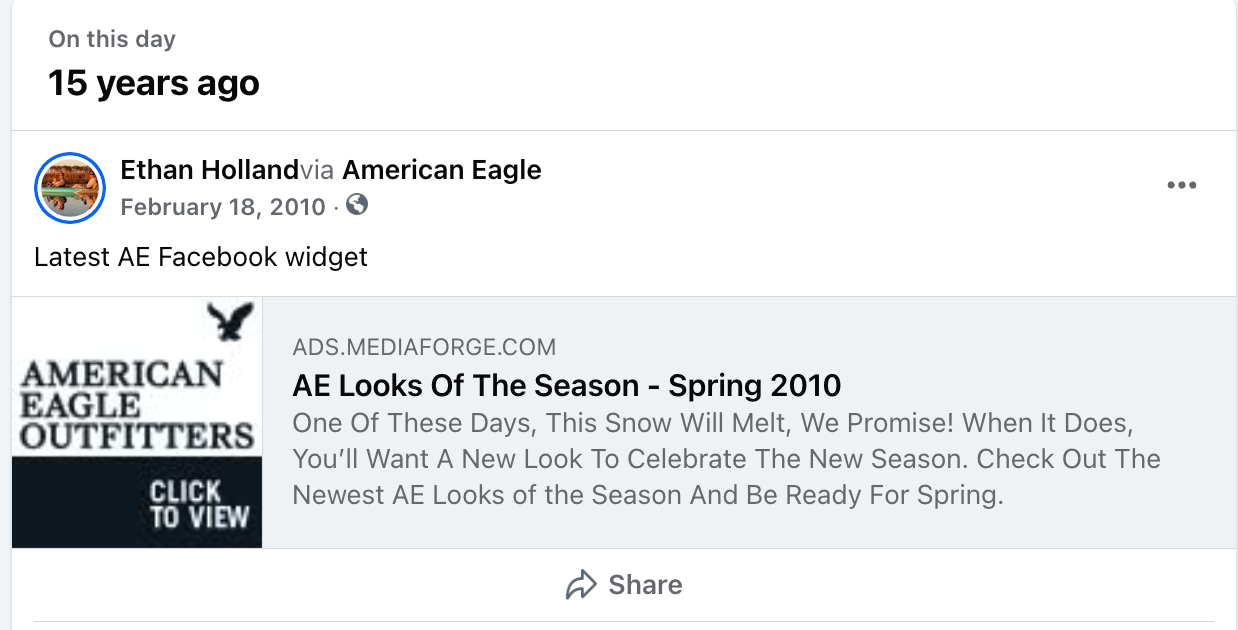
Task: Open the February 18, 2010 timestamp
Action: tap(222, 207)
